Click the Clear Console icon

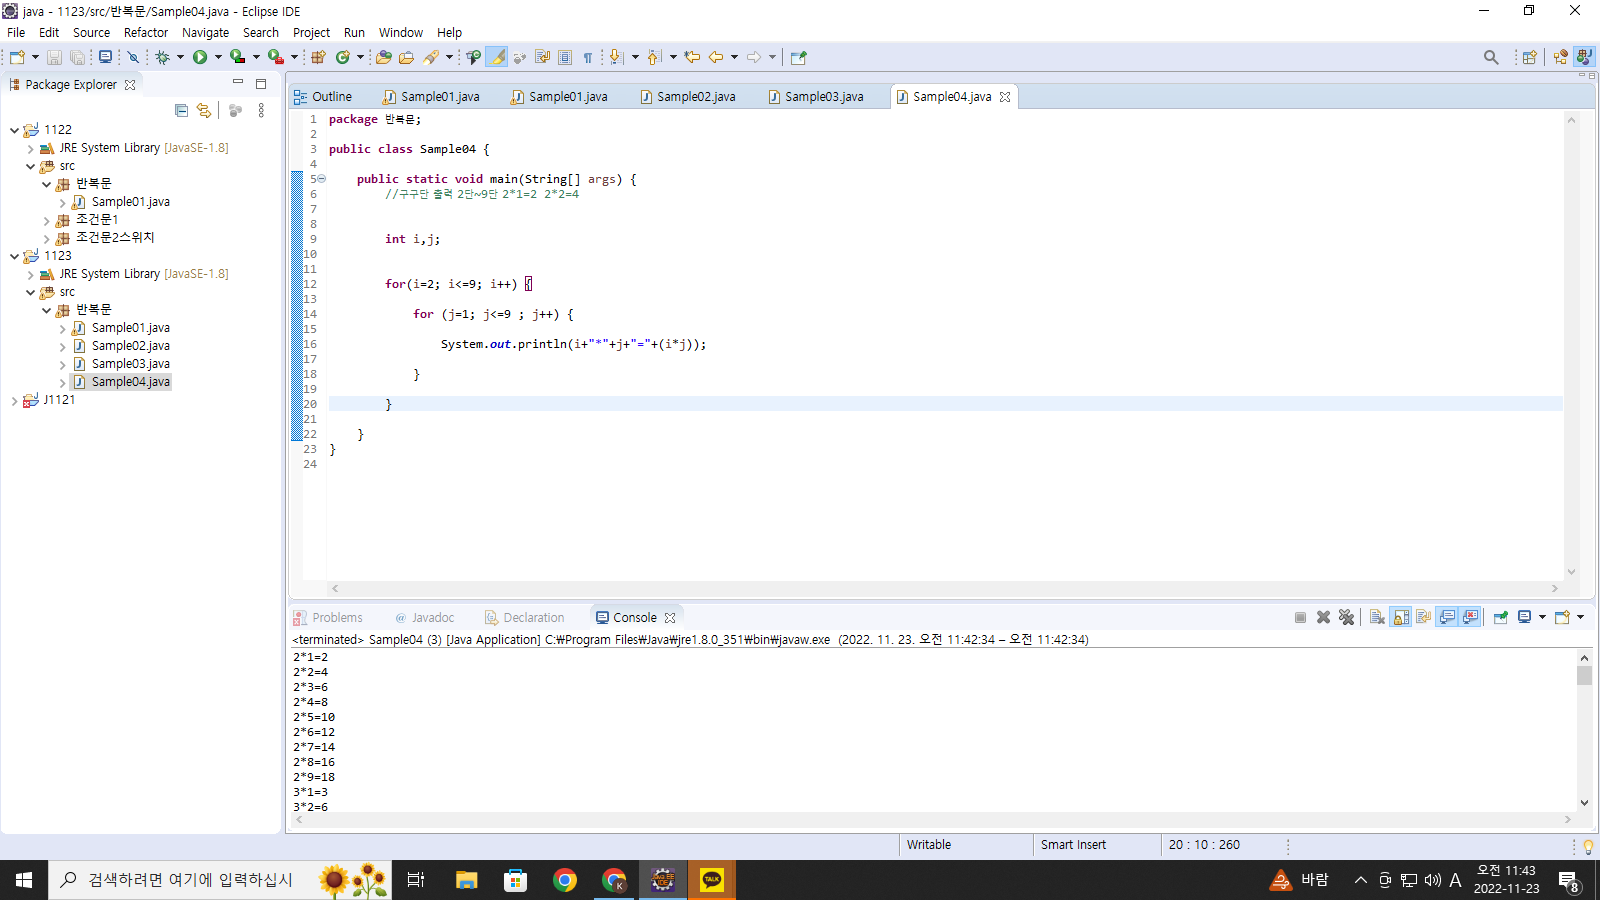pyautogui.click(x=1377, y=617)
